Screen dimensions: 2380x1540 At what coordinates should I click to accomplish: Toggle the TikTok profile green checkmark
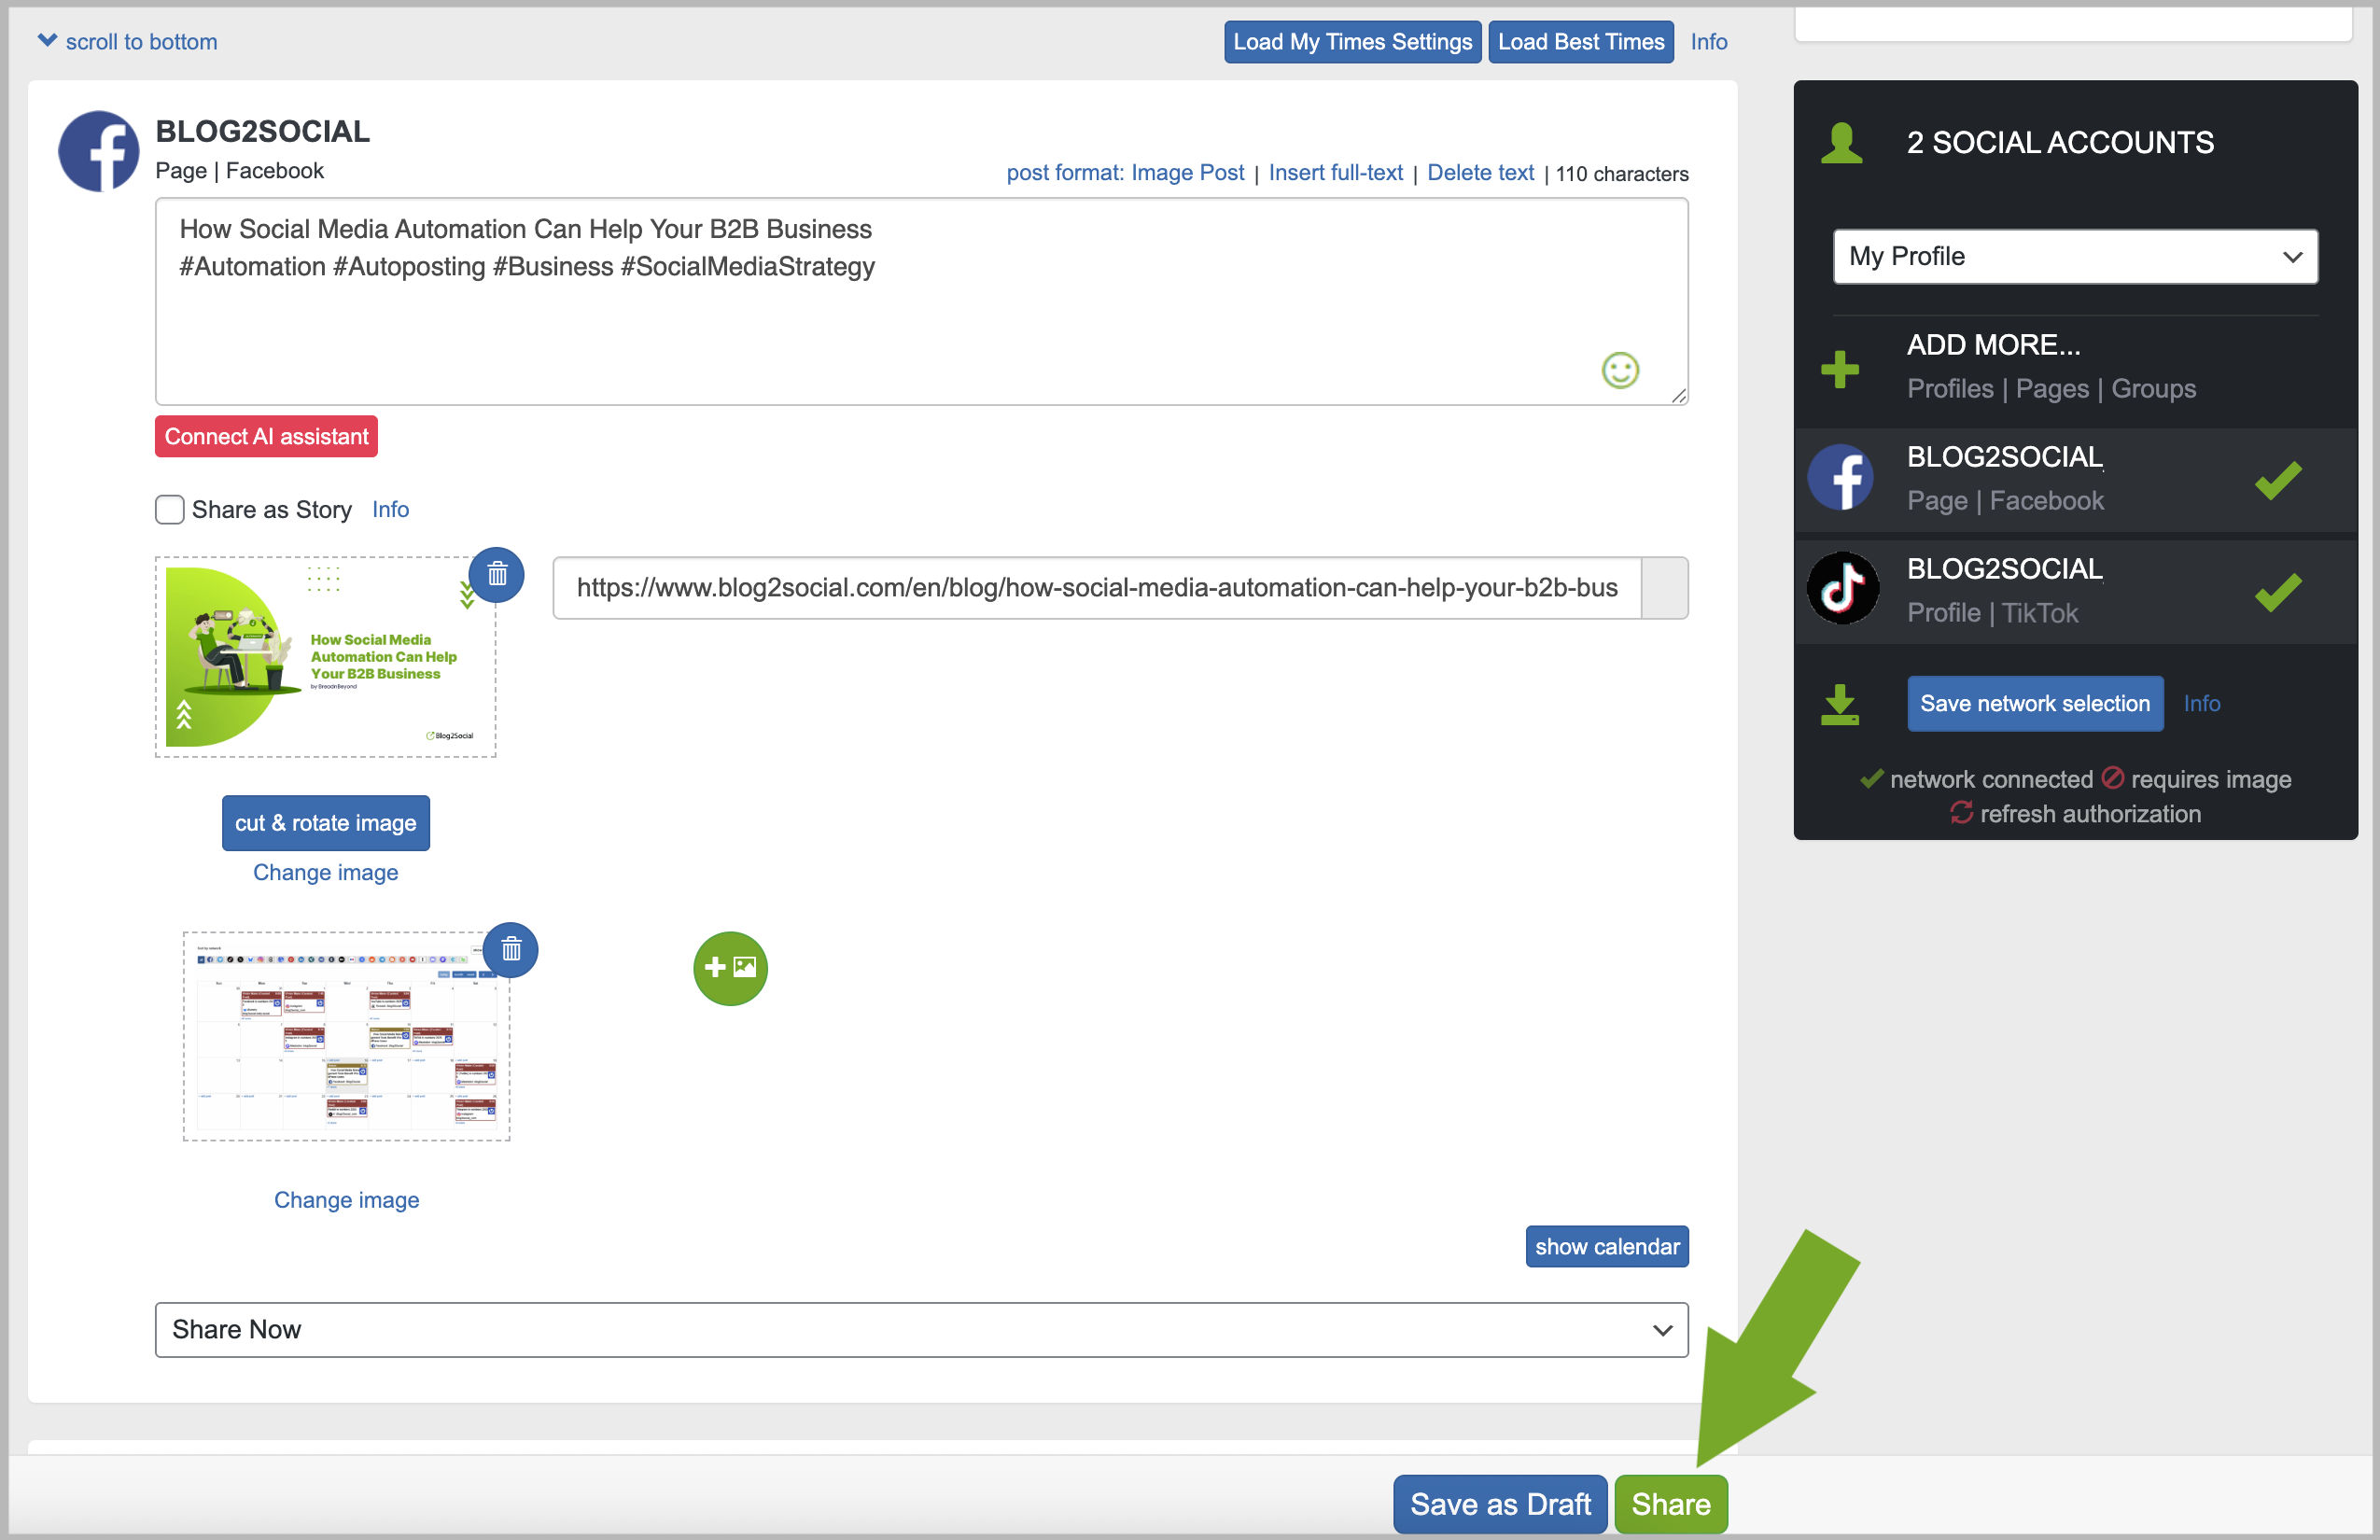(x=2277, y=592)
